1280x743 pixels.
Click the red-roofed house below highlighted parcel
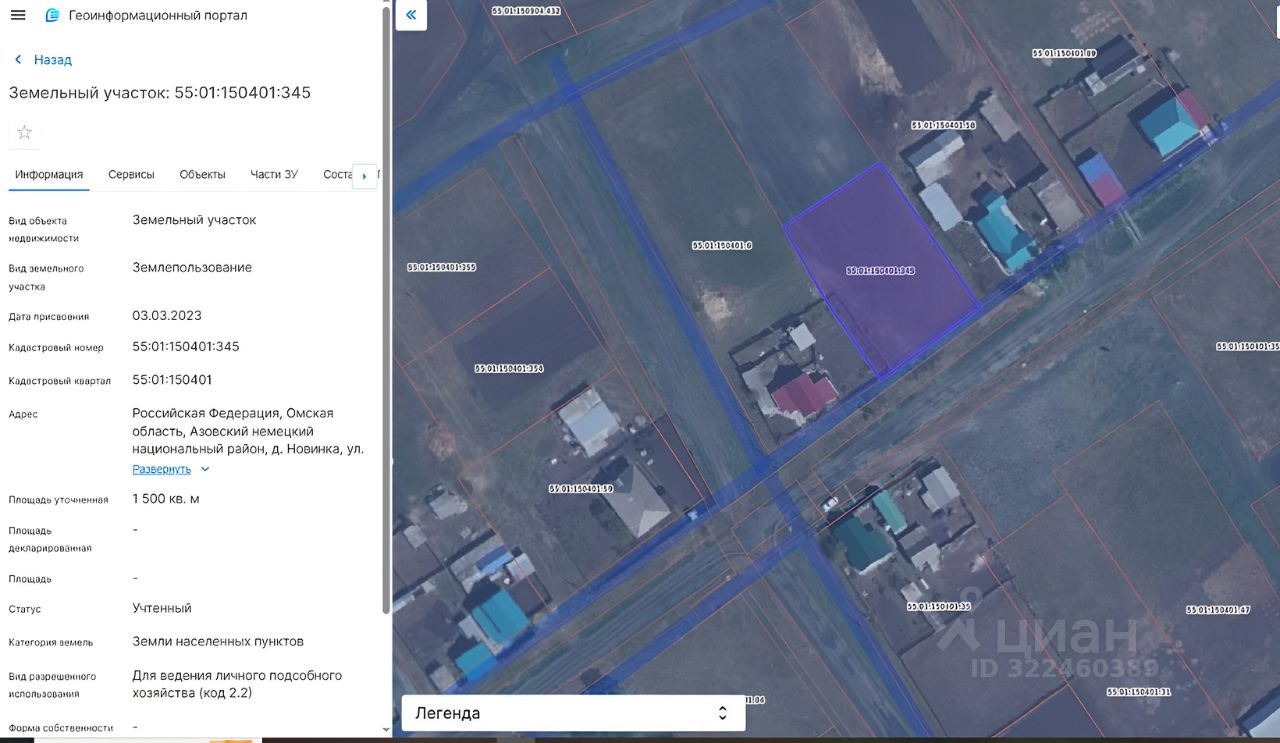click(805, 394)
